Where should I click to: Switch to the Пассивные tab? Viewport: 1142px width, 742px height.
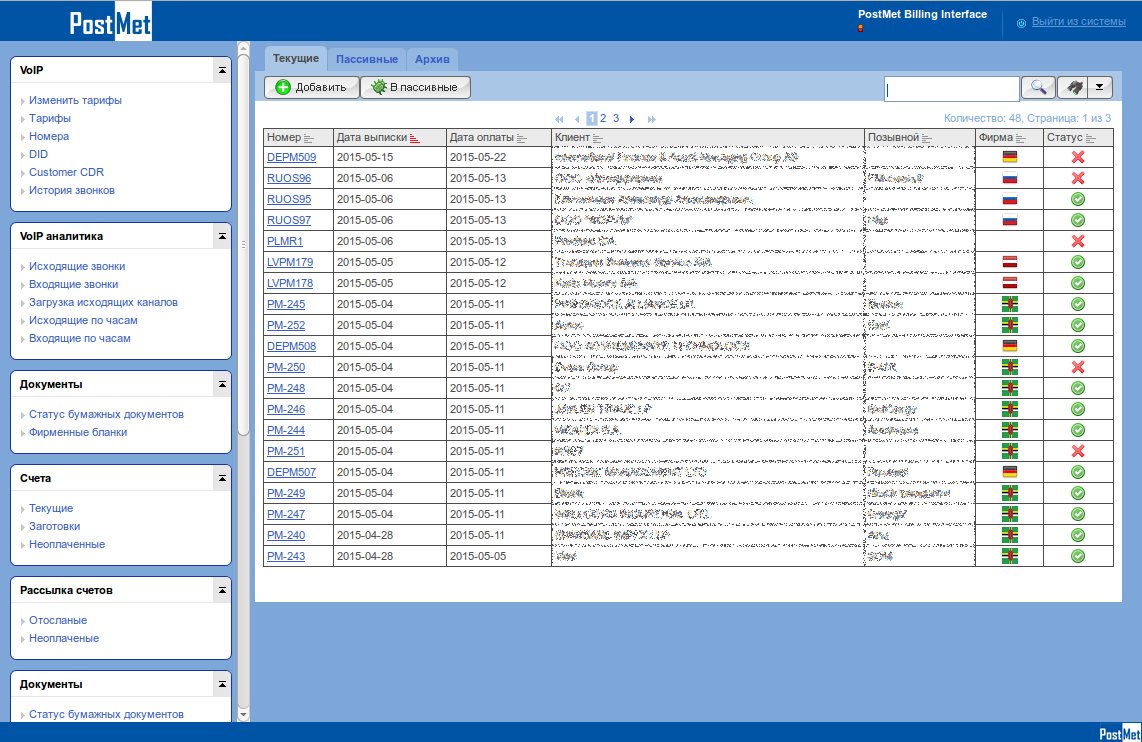tap(366, 59)
